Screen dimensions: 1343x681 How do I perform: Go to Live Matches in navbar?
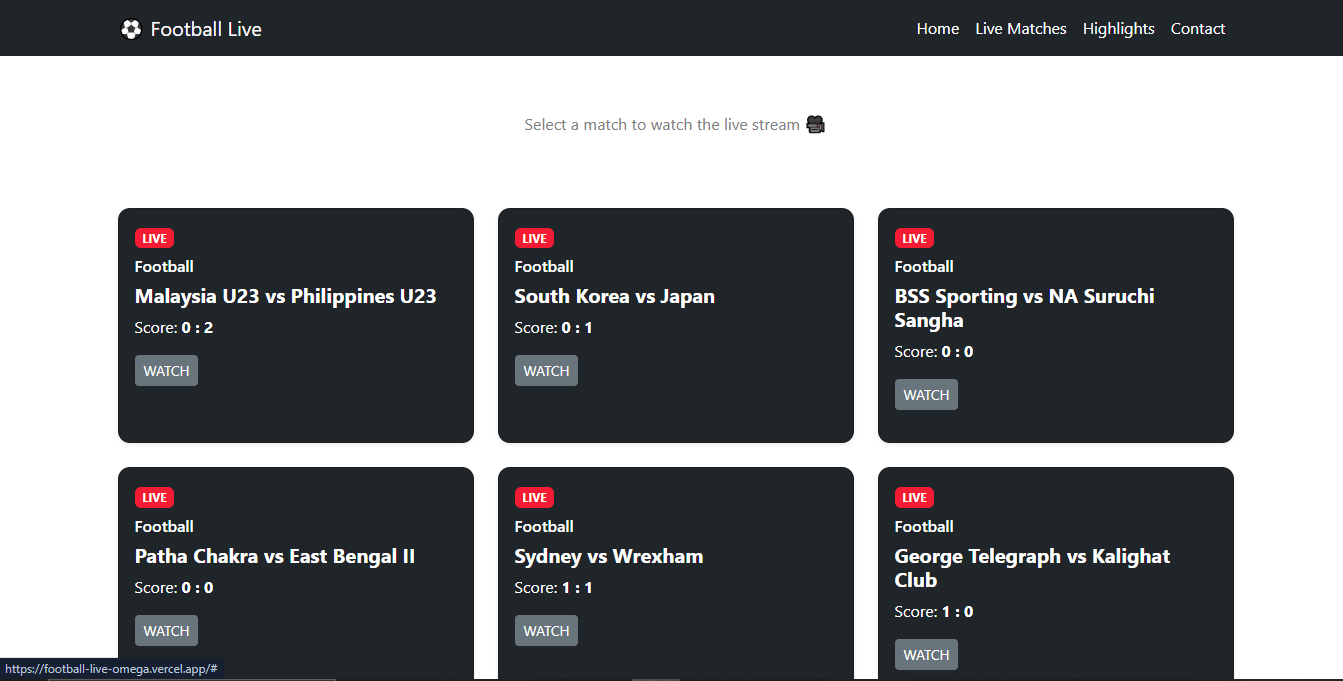coord(1020,29)
